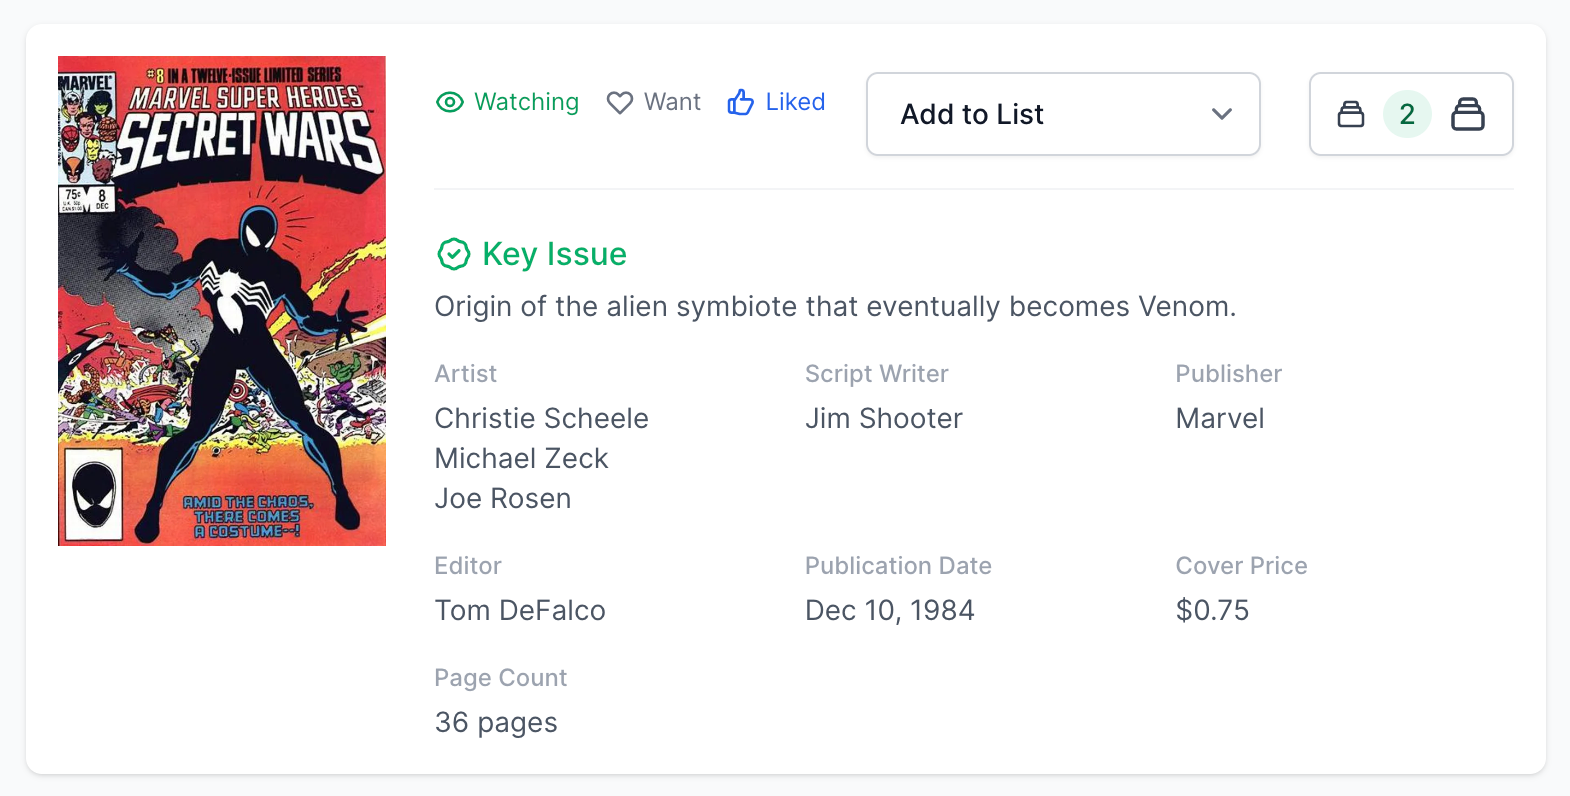The width and height of the screenshot is (1570, 796).
Task: Click the thumbs-up icon beside Liked
Action: coord(740,102)
